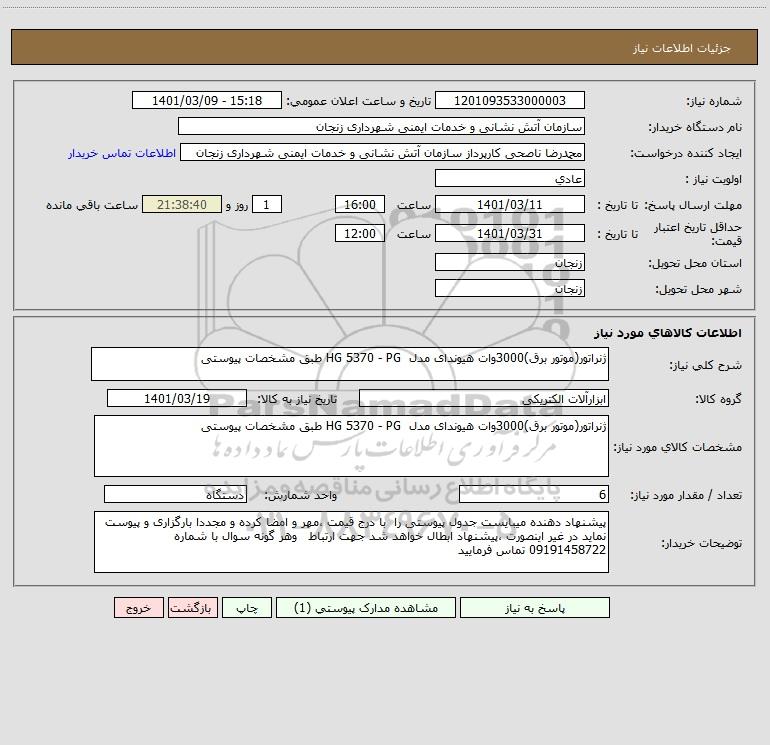Click the validity time field 12:00

359,233
